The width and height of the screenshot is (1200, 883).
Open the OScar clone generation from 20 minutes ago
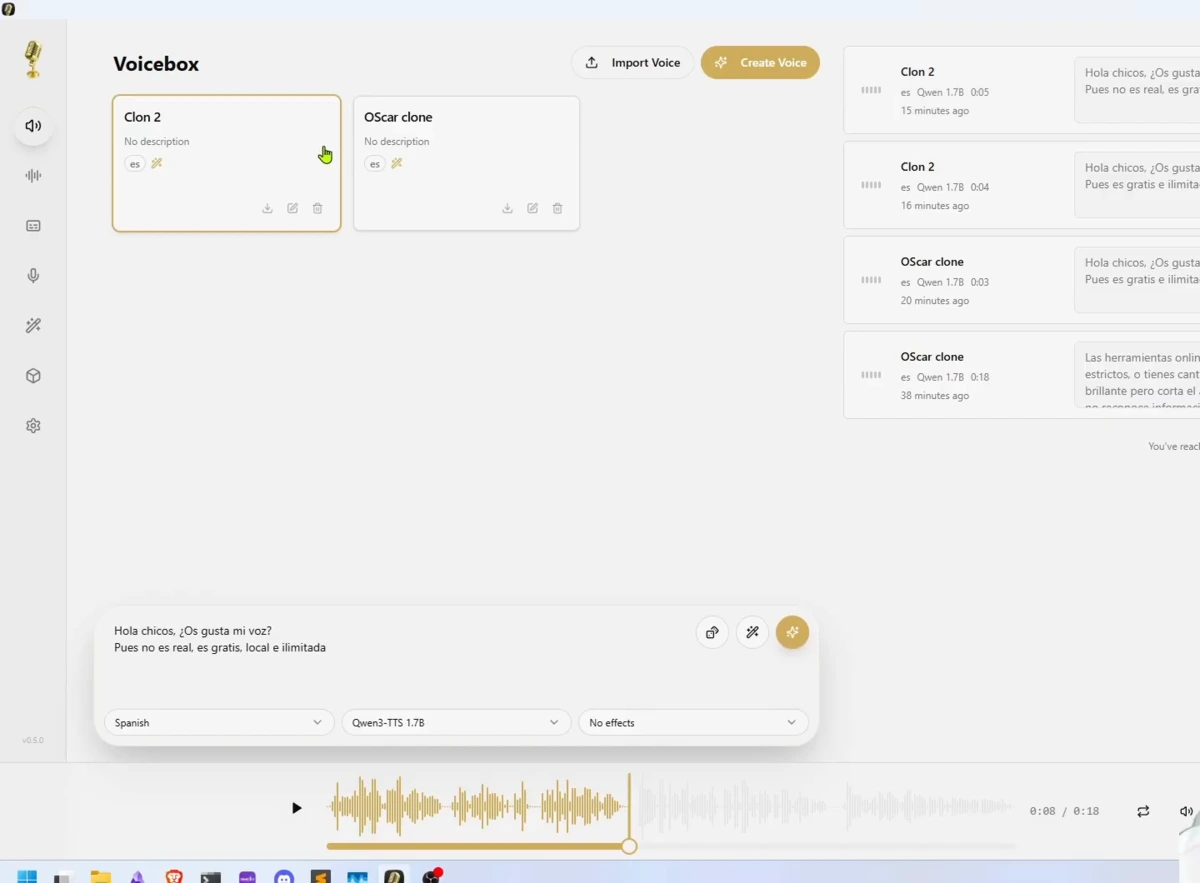[x=1021, y=280]
